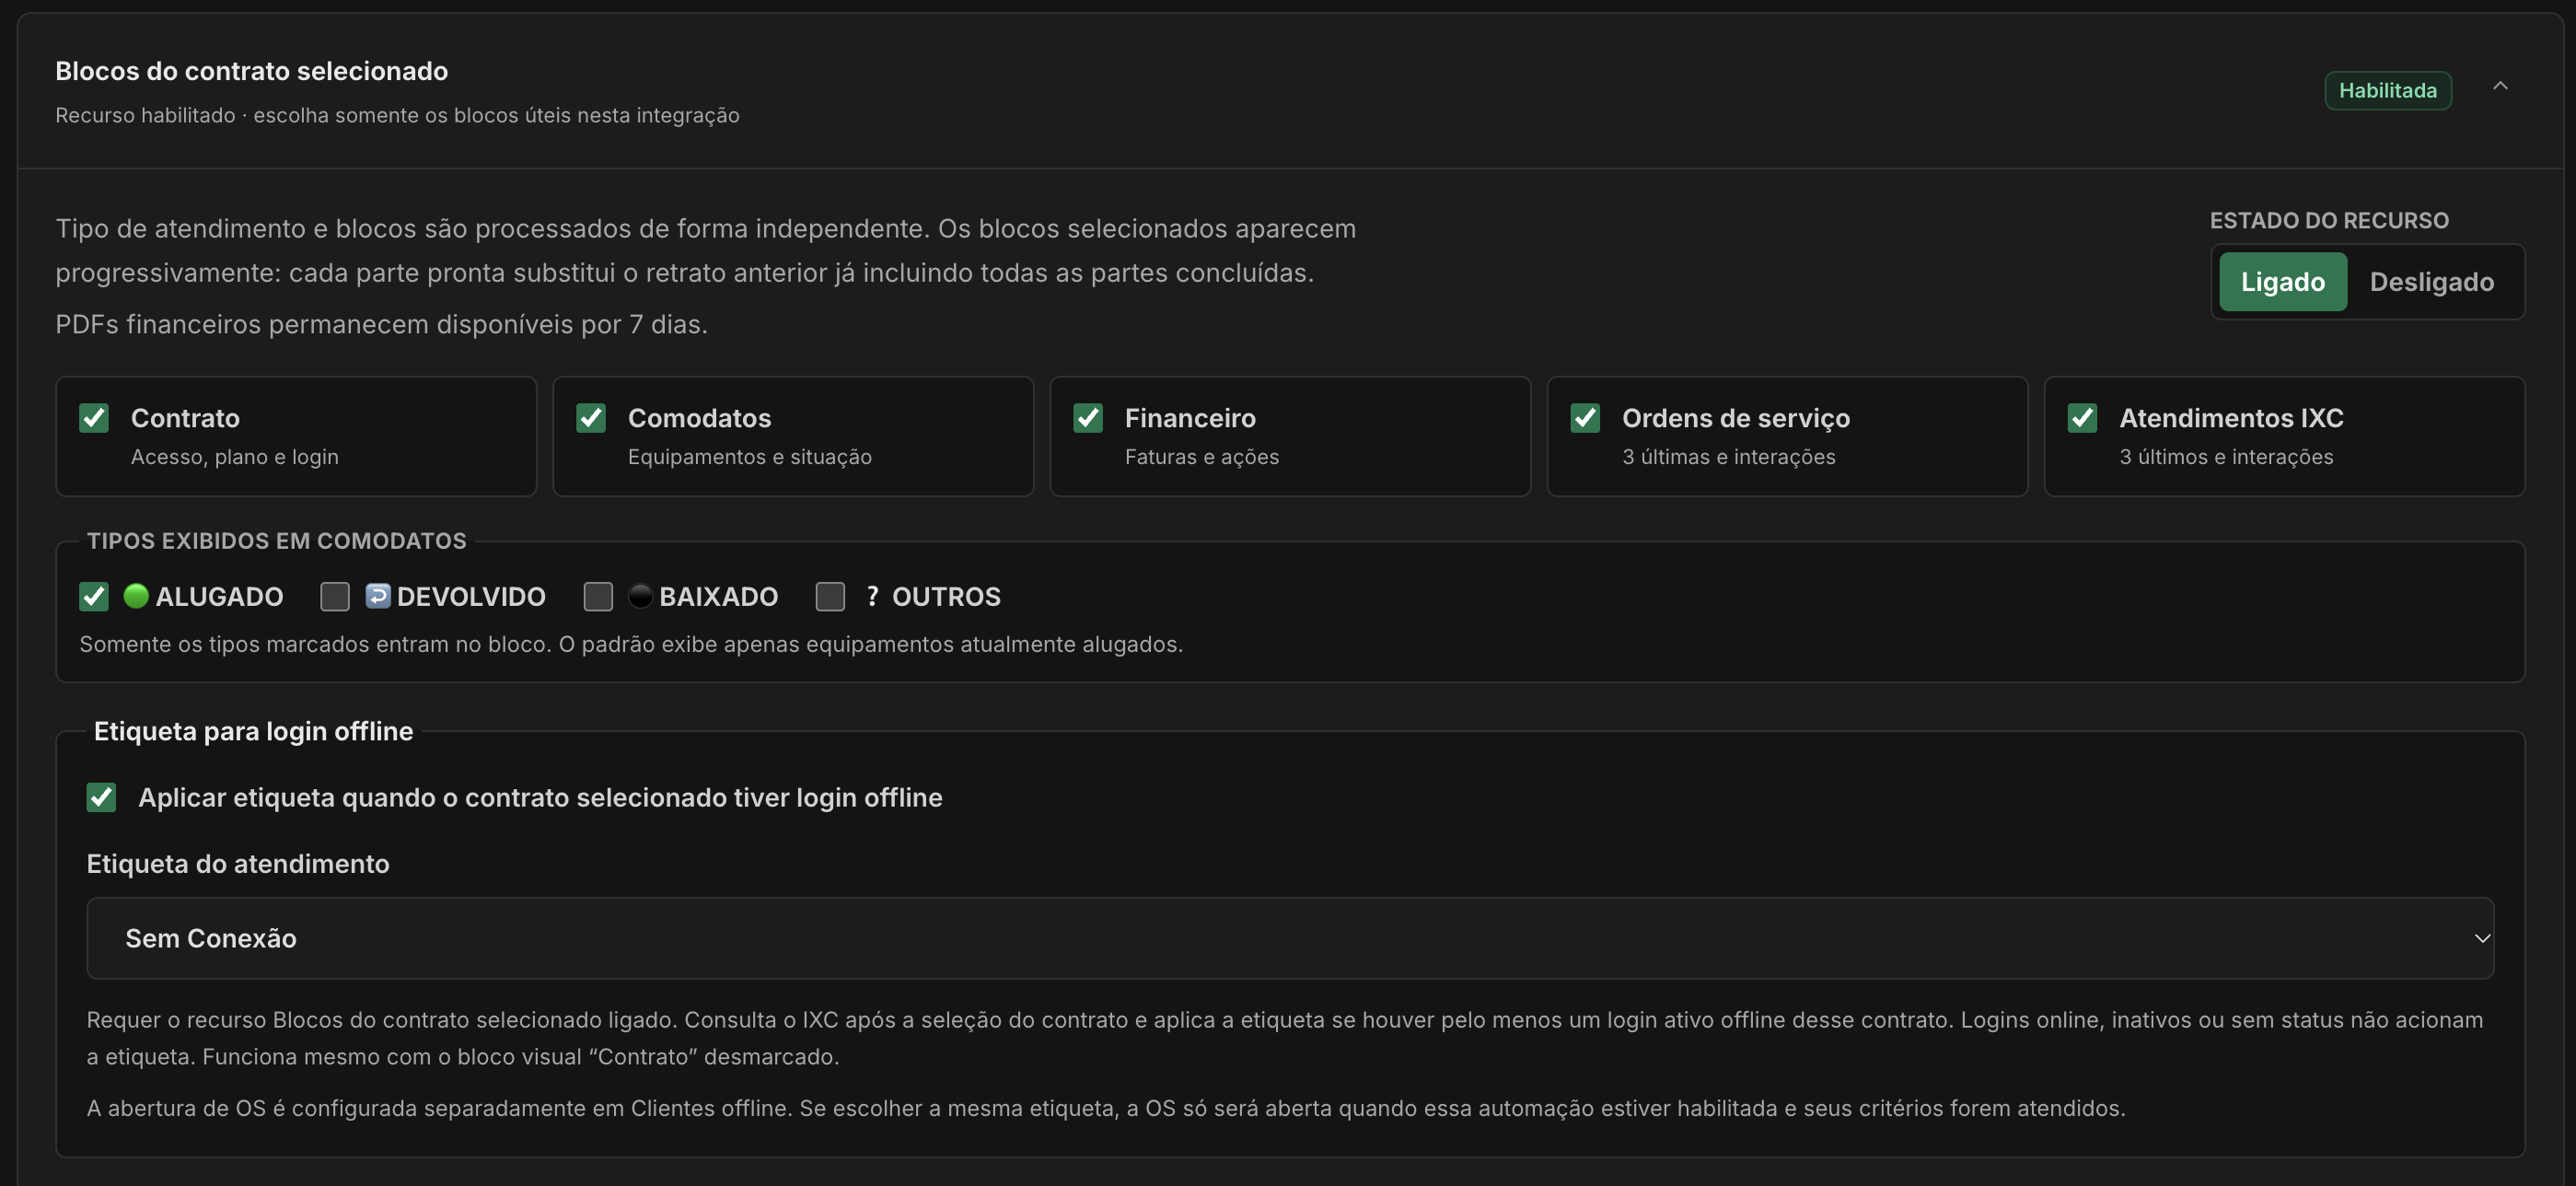The image size is (2576, 1186).
Task: Uncheck the Atendimentos IXC checkbox
Action: (x=2082, y=418)
